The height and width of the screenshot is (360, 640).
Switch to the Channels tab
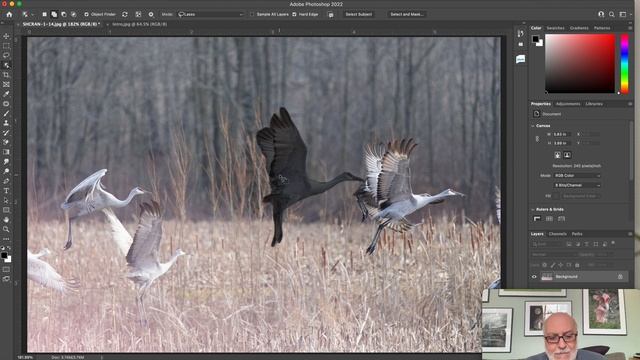558,234
